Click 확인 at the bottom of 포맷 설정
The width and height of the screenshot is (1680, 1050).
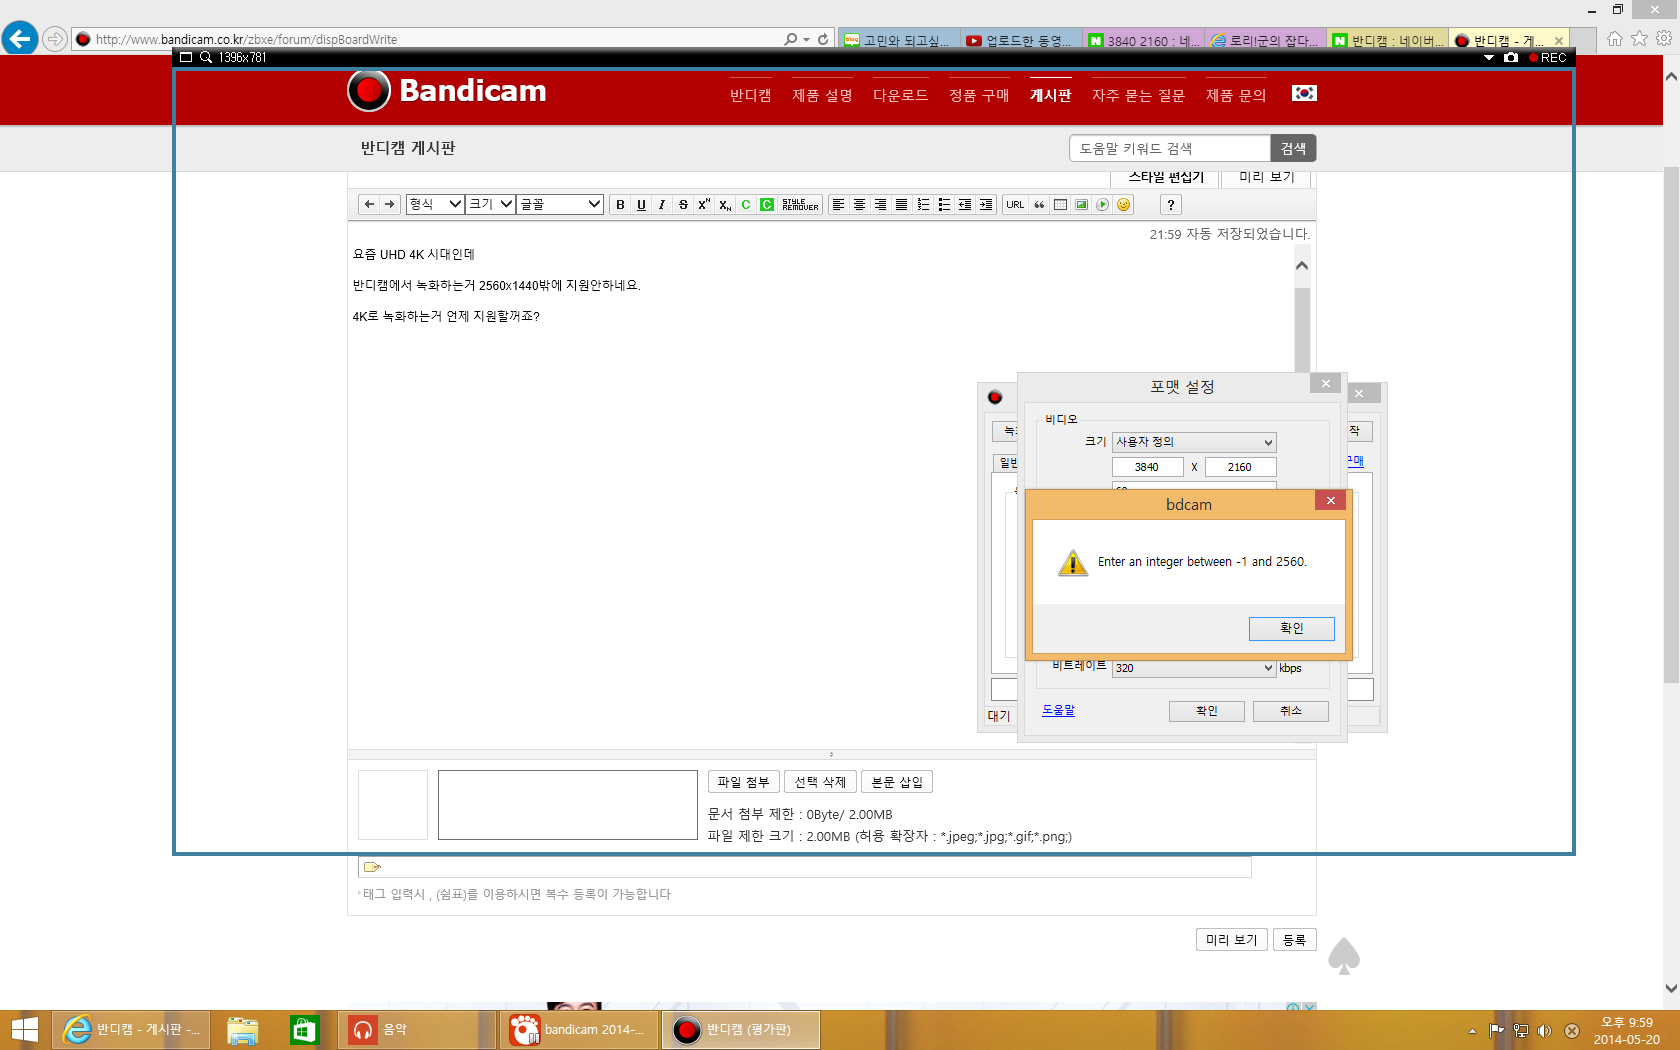(1206, 711)
